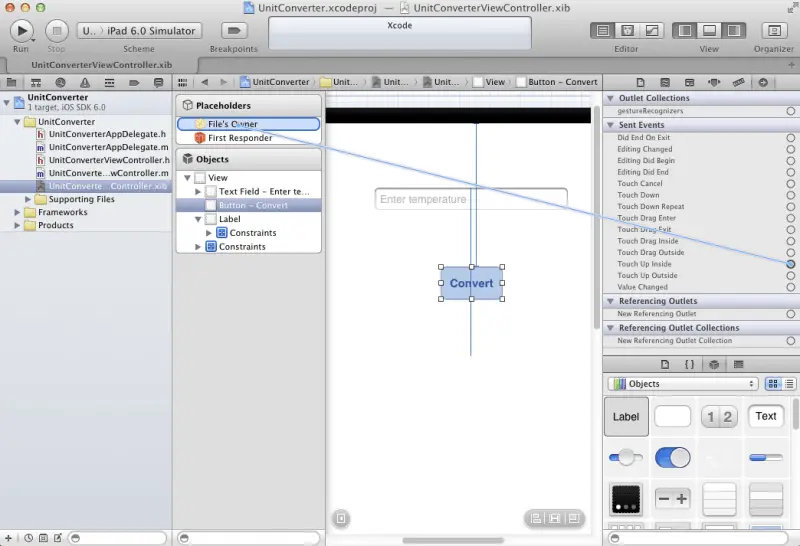
Task: Switch to the Assistant editor
Action: tap(628, 30)
